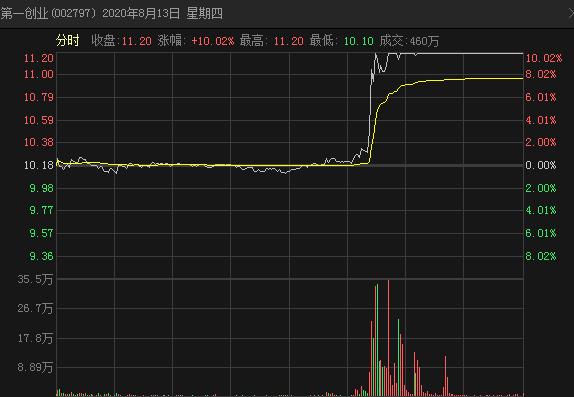Click the 10.18 baseline price label

[38, 165]
